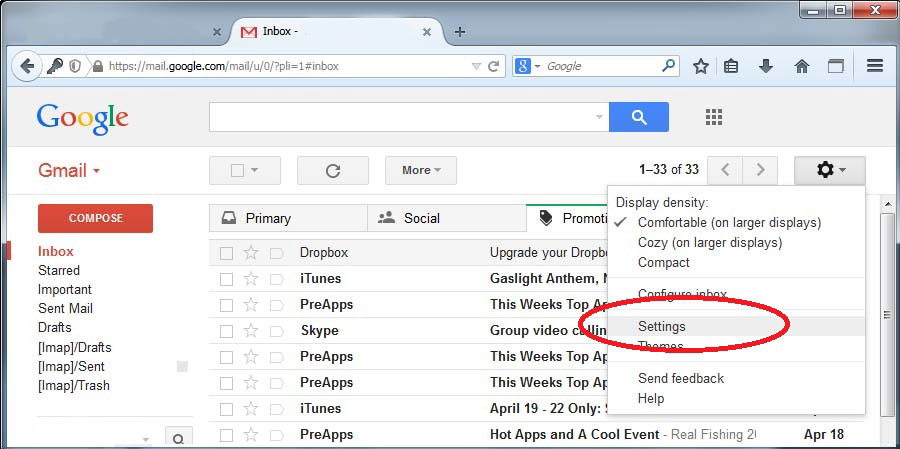The height and width of the screenshot is (449, 900).
Task: Click the page scrollbar up arrow
Action: coord(887,204)
